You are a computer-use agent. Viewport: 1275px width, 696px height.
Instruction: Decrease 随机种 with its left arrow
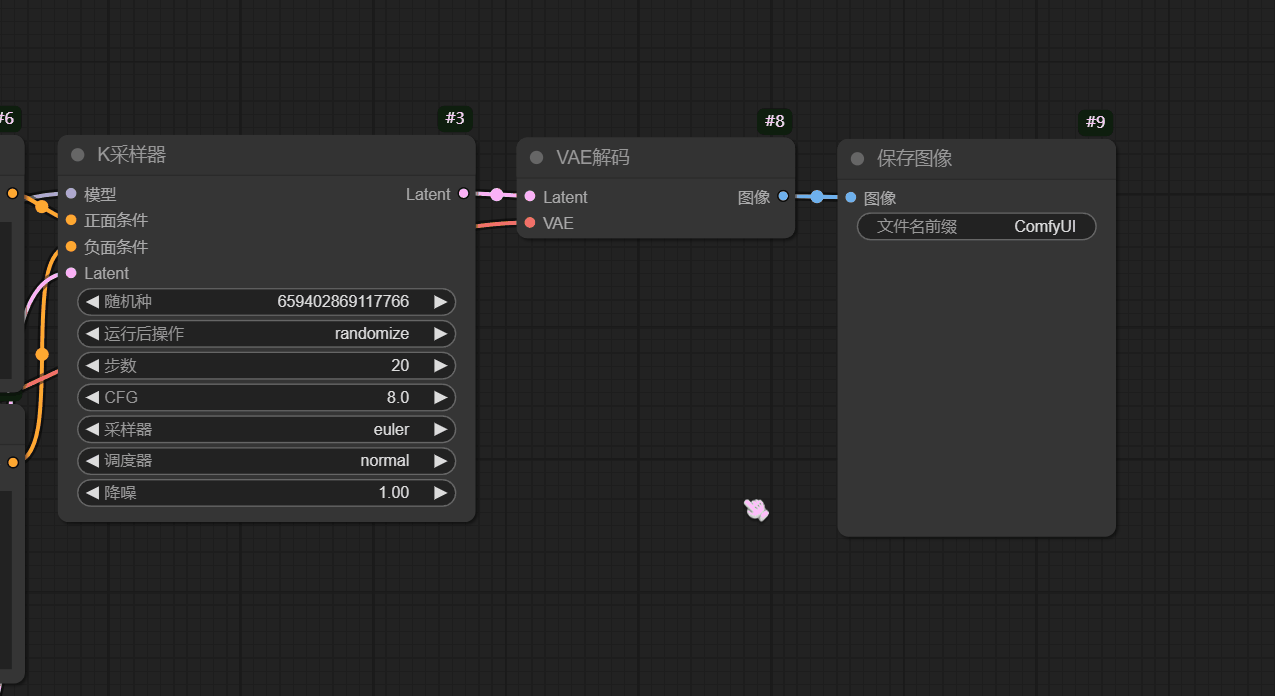pyautogui.click(x=92, y=302)
